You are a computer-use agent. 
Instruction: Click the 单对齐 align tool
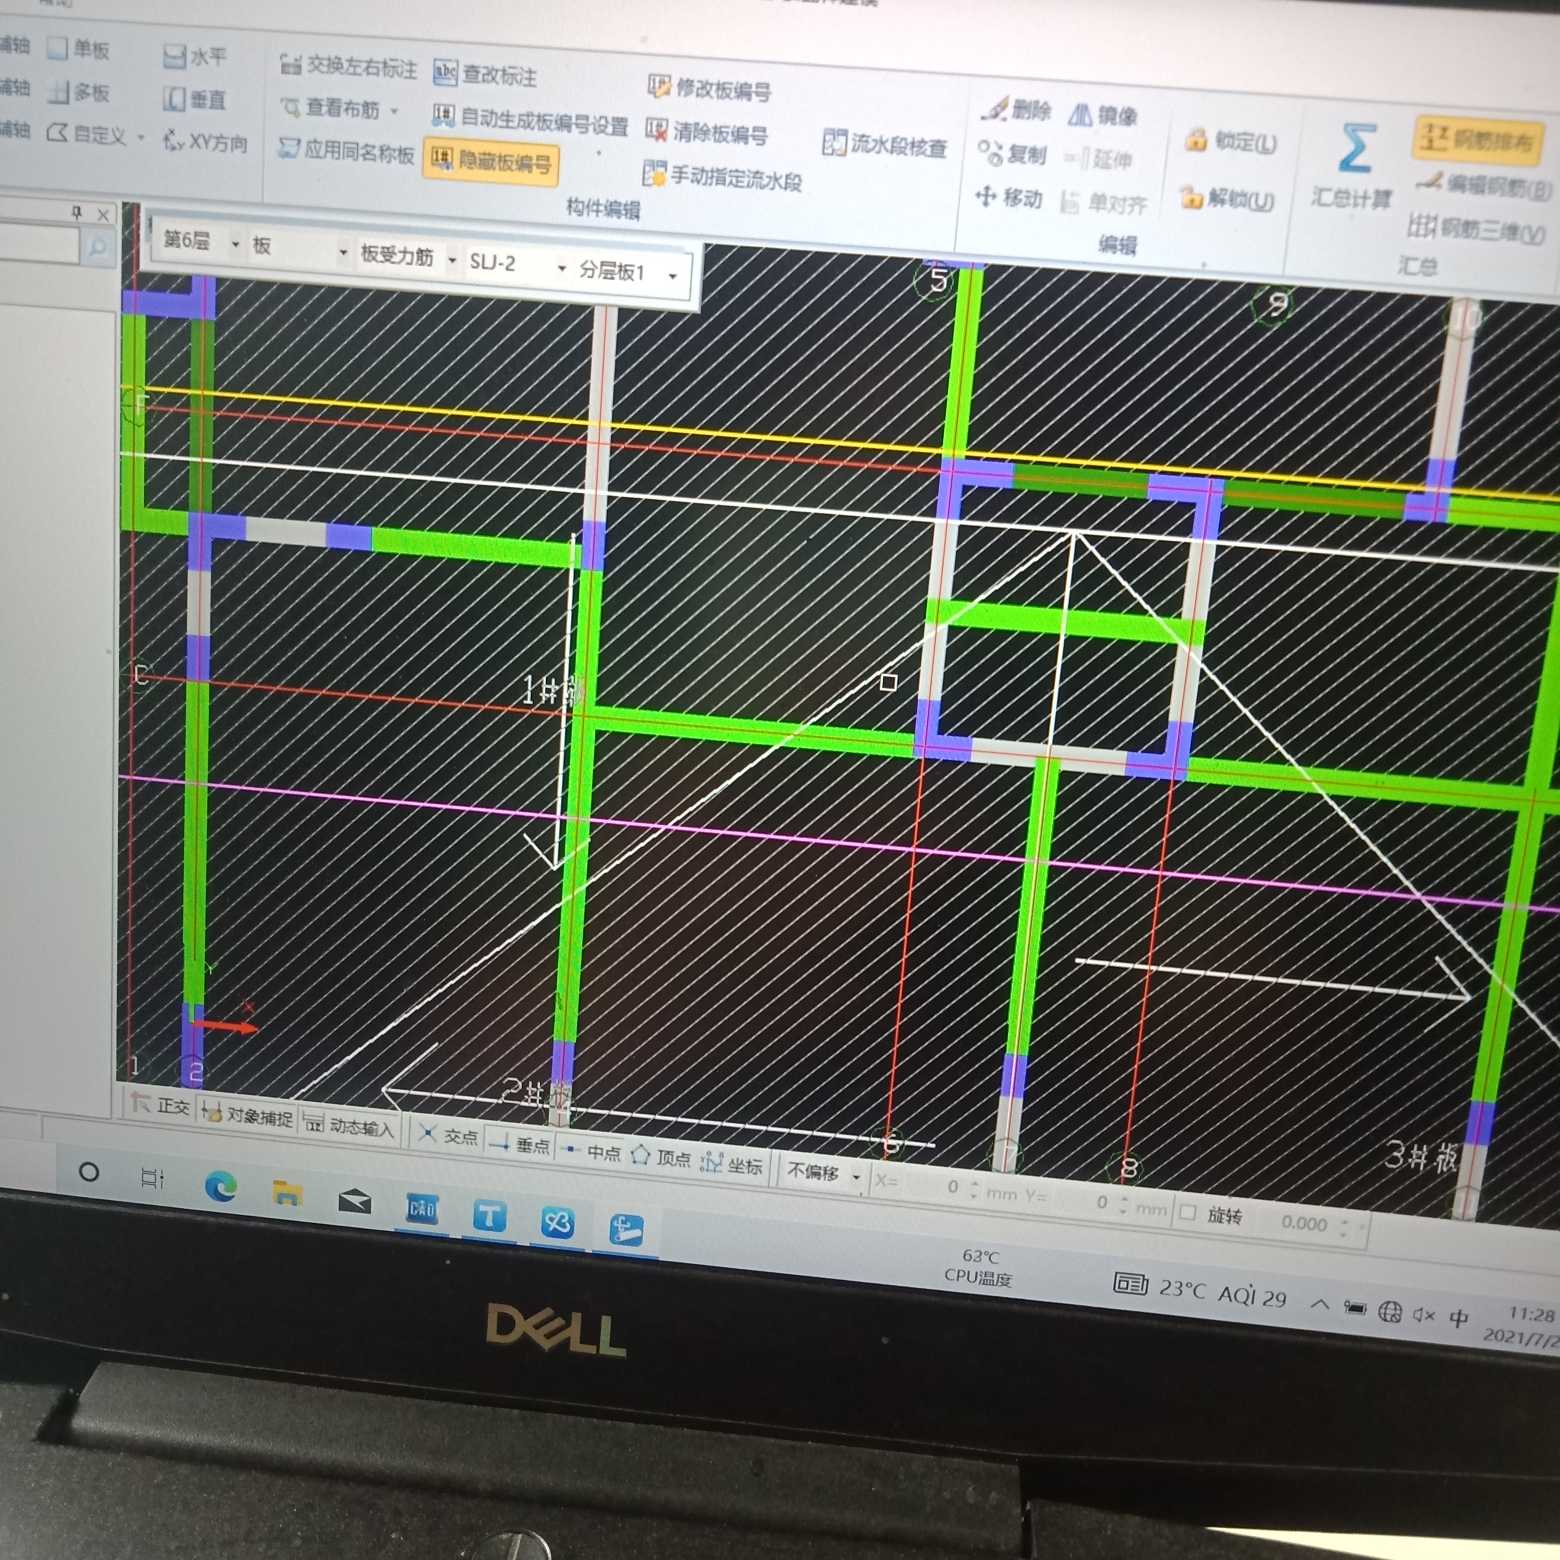click(x=1103, y=203)
